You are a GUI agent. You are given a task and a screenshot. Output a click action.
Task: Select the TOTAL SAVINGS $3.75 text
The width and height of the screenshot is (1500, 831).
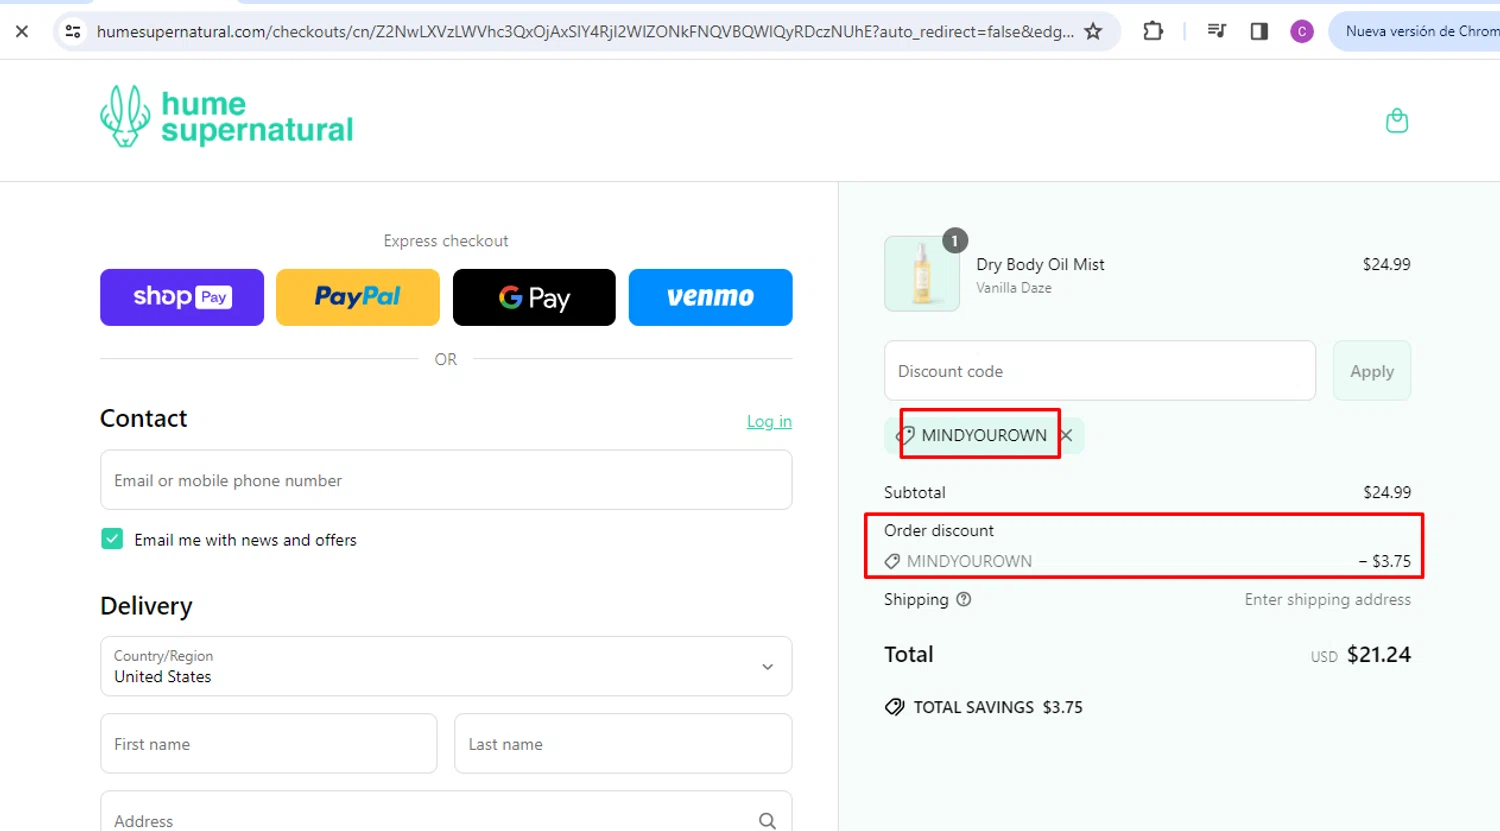[998, 707]
